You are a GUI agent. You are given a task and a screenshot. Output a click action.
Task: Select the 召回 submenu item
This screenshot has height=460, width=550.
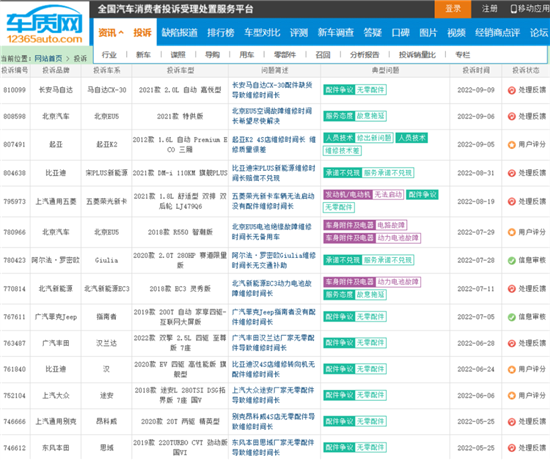pos(323,55)
